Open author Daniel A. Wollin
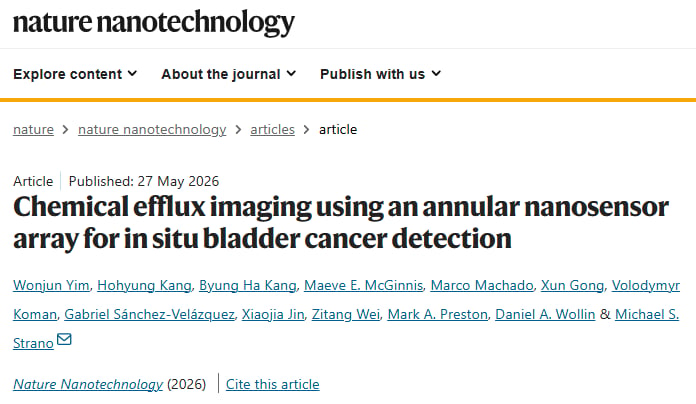 pyautogui.click(x=545, y=314)
